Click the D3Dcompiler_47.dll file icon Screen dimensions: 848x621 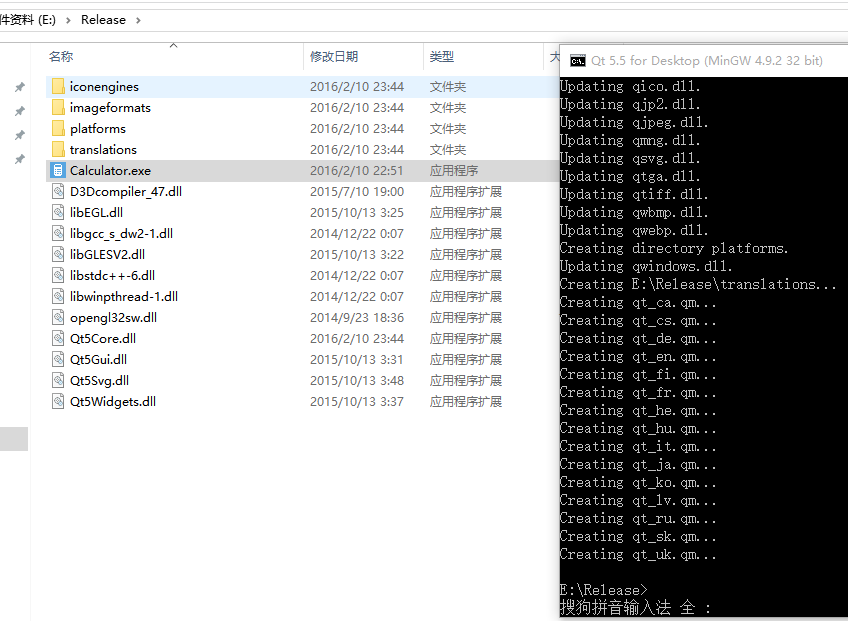58,191
